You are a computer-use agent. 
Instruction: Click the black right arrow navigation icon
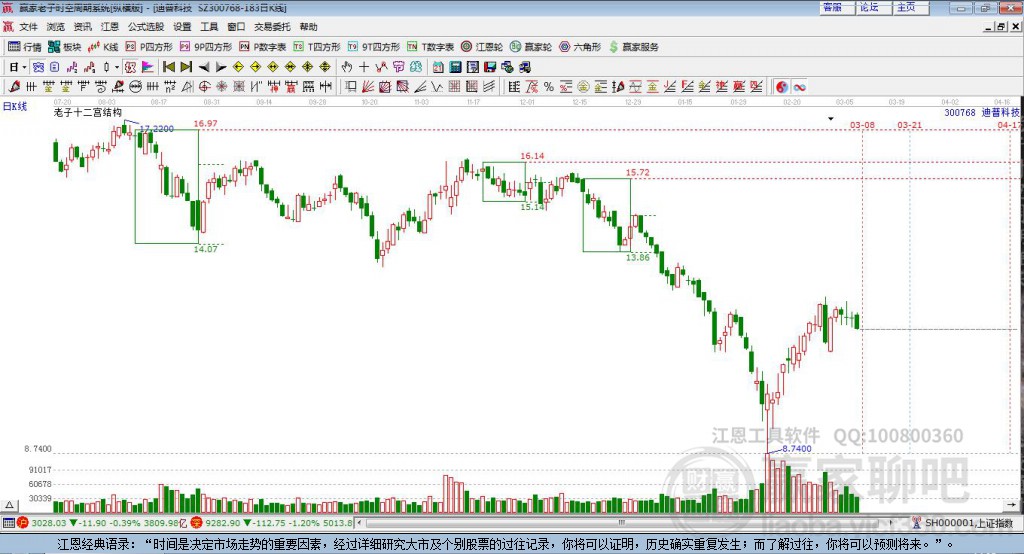(x=221, y=67)
